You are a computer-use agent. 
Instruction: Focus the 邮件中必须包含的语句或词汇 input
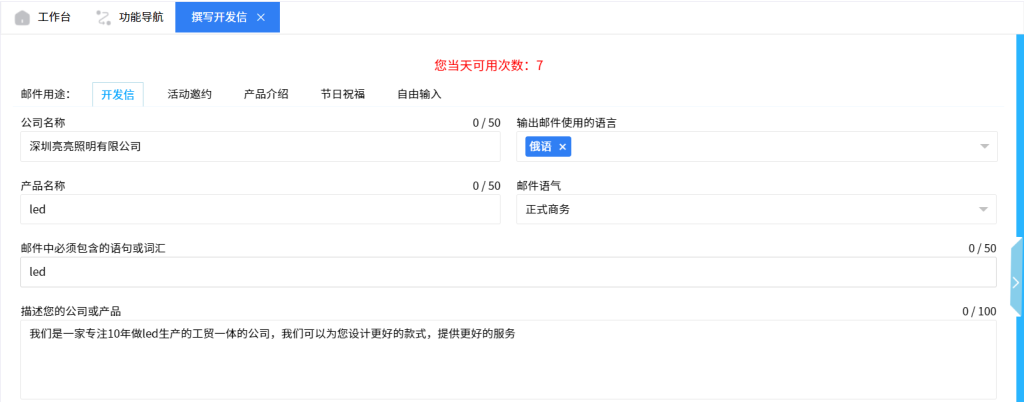508,272
